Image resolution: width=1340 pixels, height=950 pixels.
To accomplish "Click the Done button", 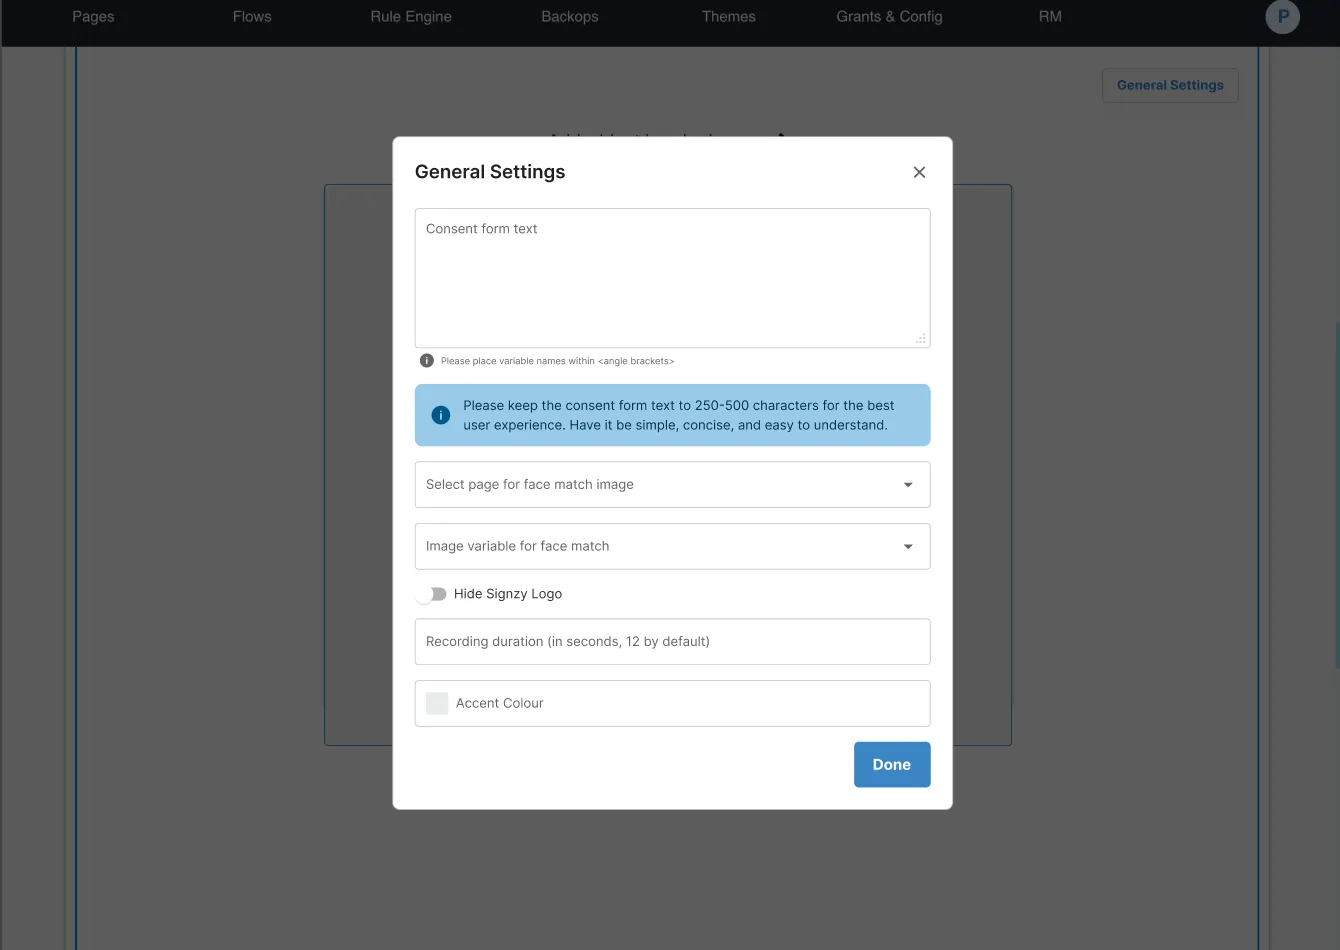I will [892, 765].
